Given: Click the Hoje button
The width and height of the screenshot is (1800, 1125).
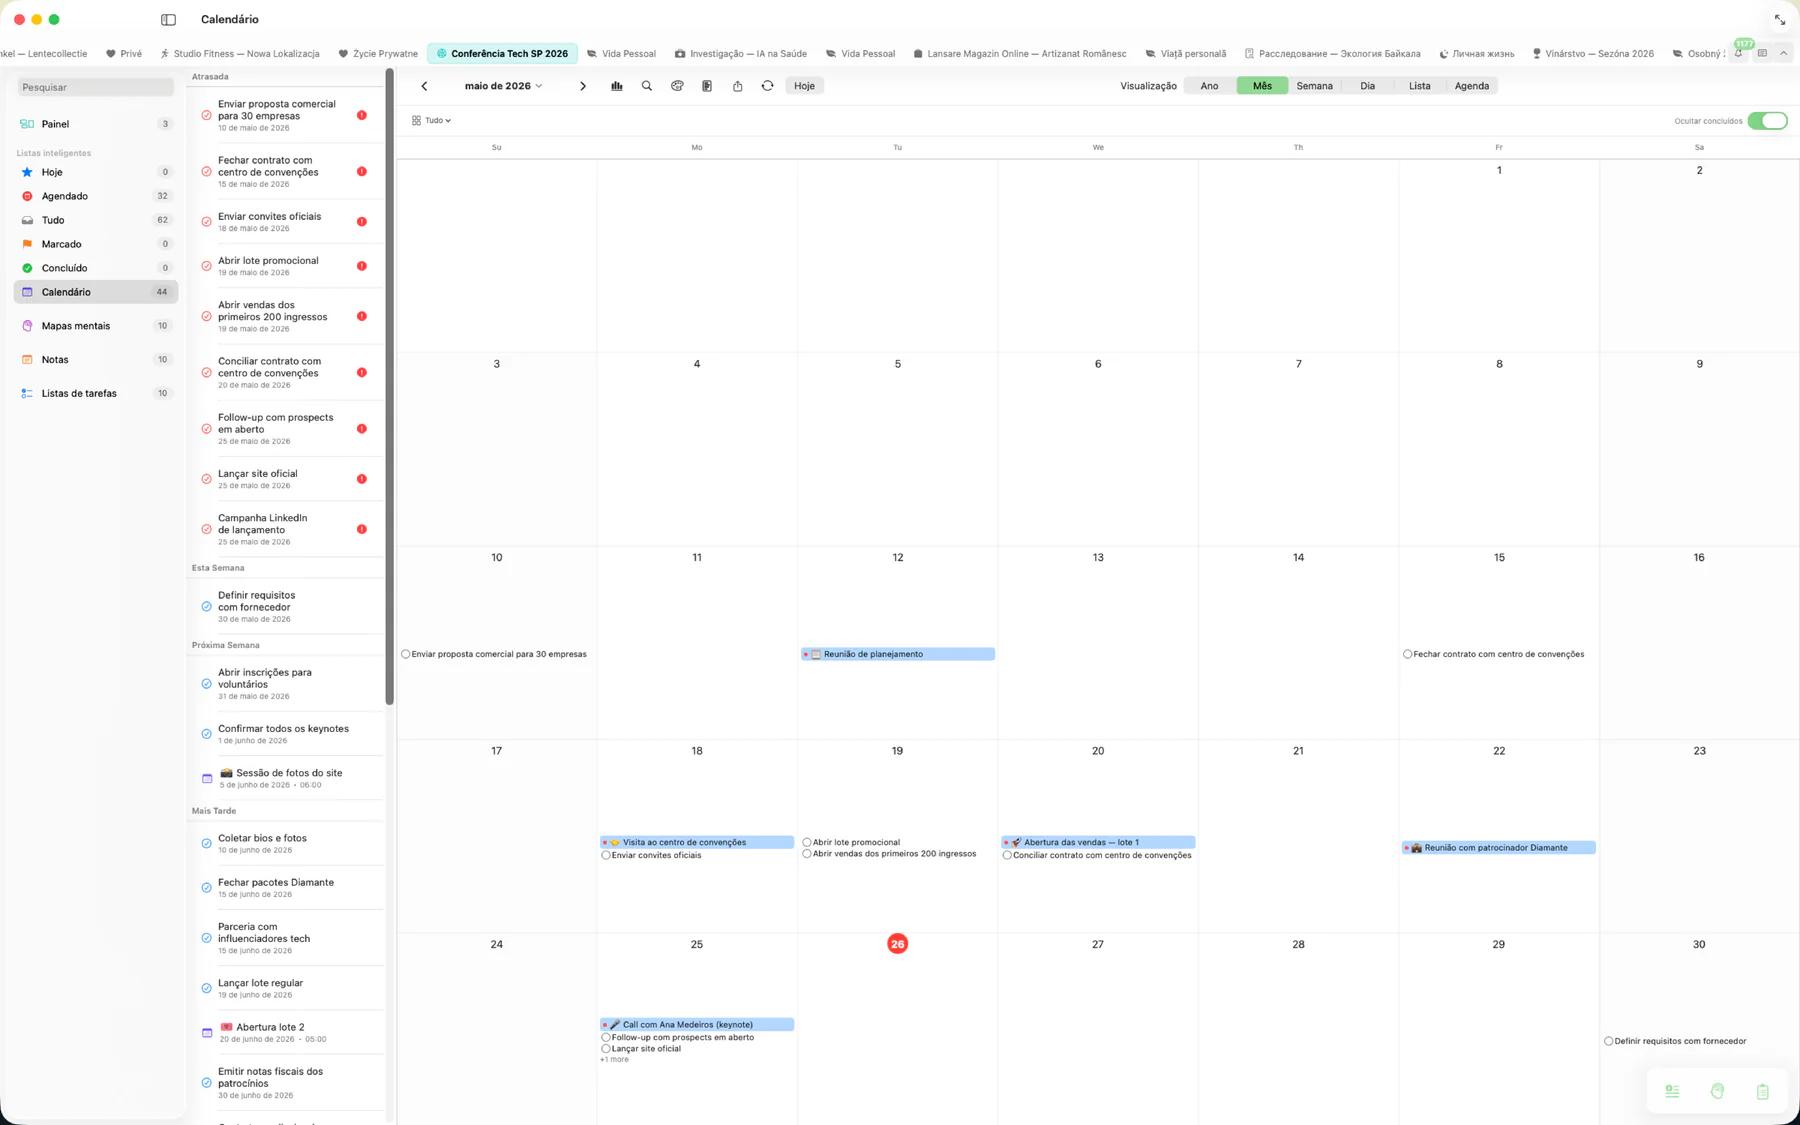Looking at the screenshot, I should (x=804, y=86).
